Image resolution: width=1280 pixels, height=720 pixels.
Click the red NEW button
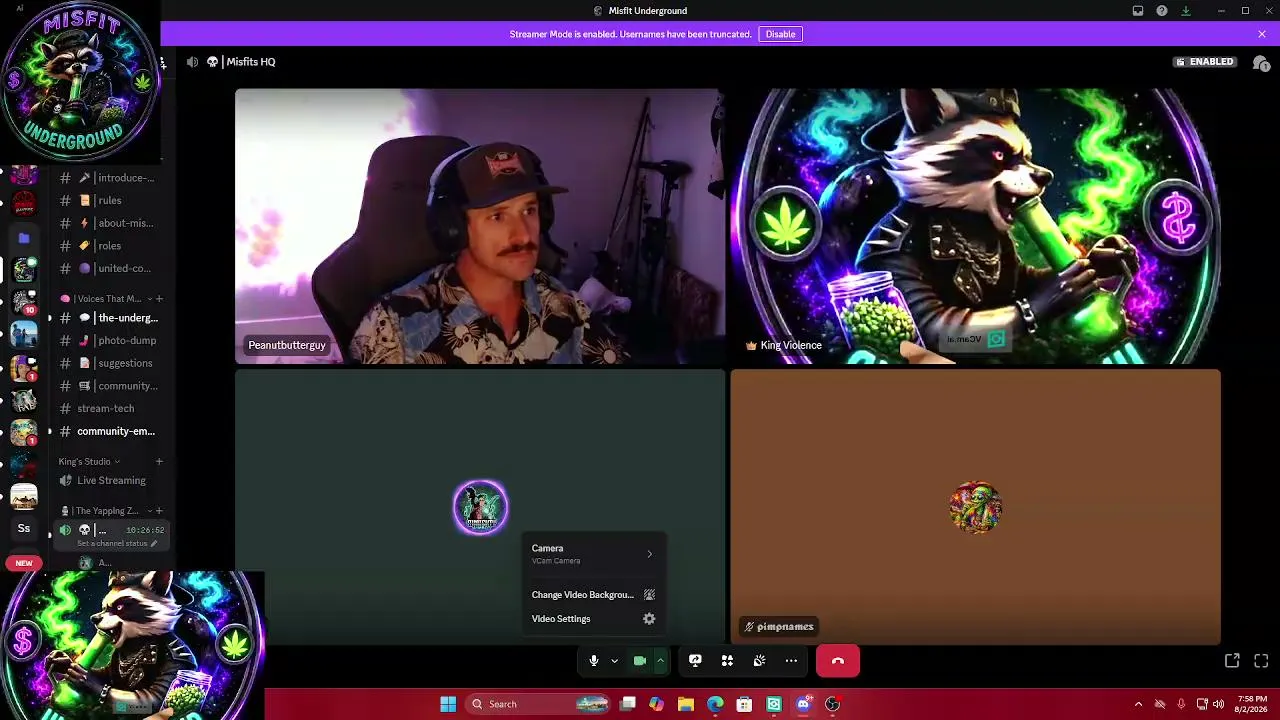pyautogui.click(x=24, y=563)
